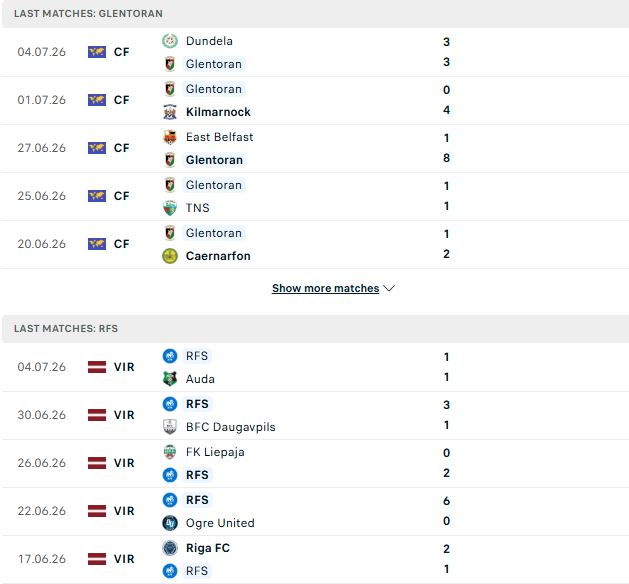Open the Show more matches link

point(325,288)
